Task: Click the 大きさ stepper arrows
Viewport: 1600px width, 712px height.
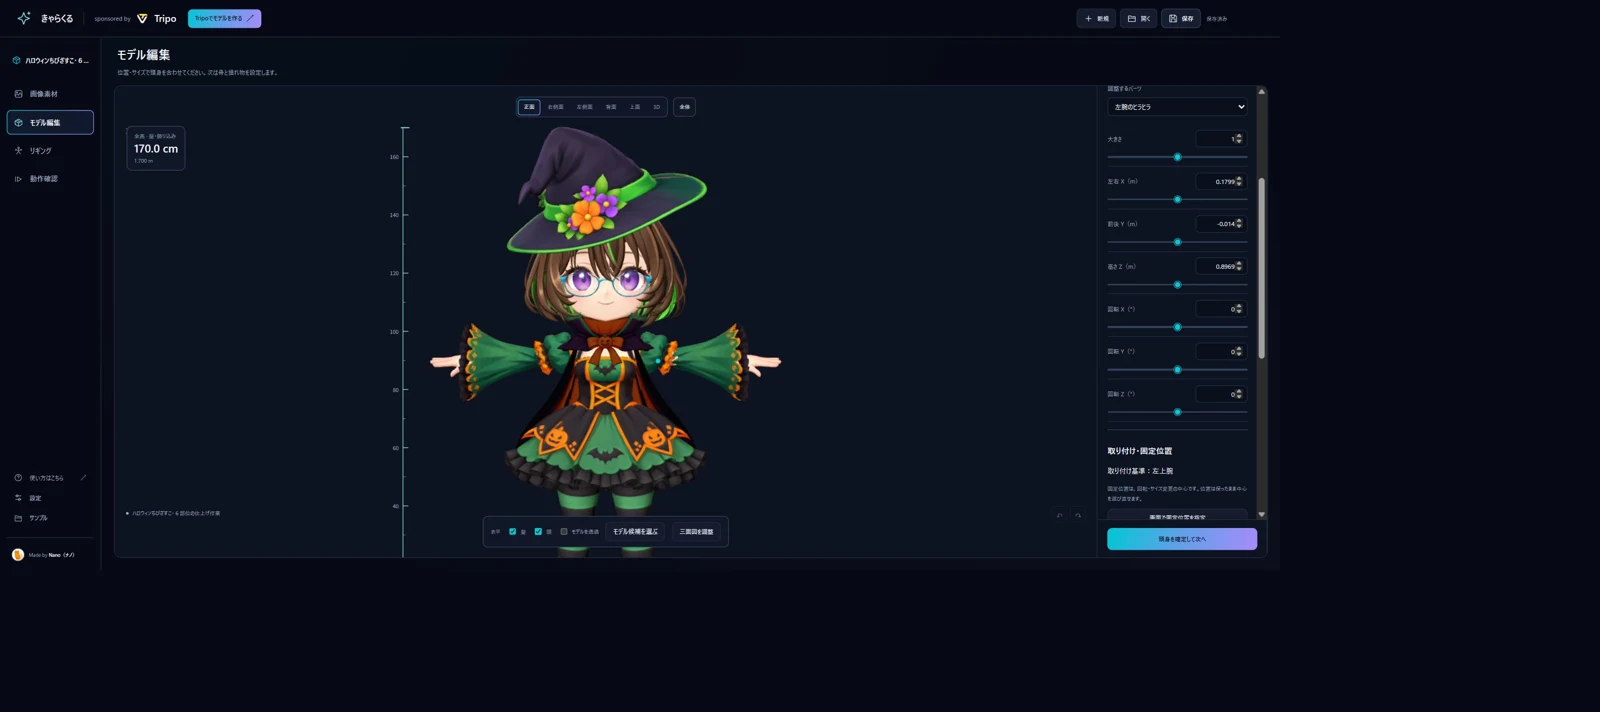Action: point(1239,139)
